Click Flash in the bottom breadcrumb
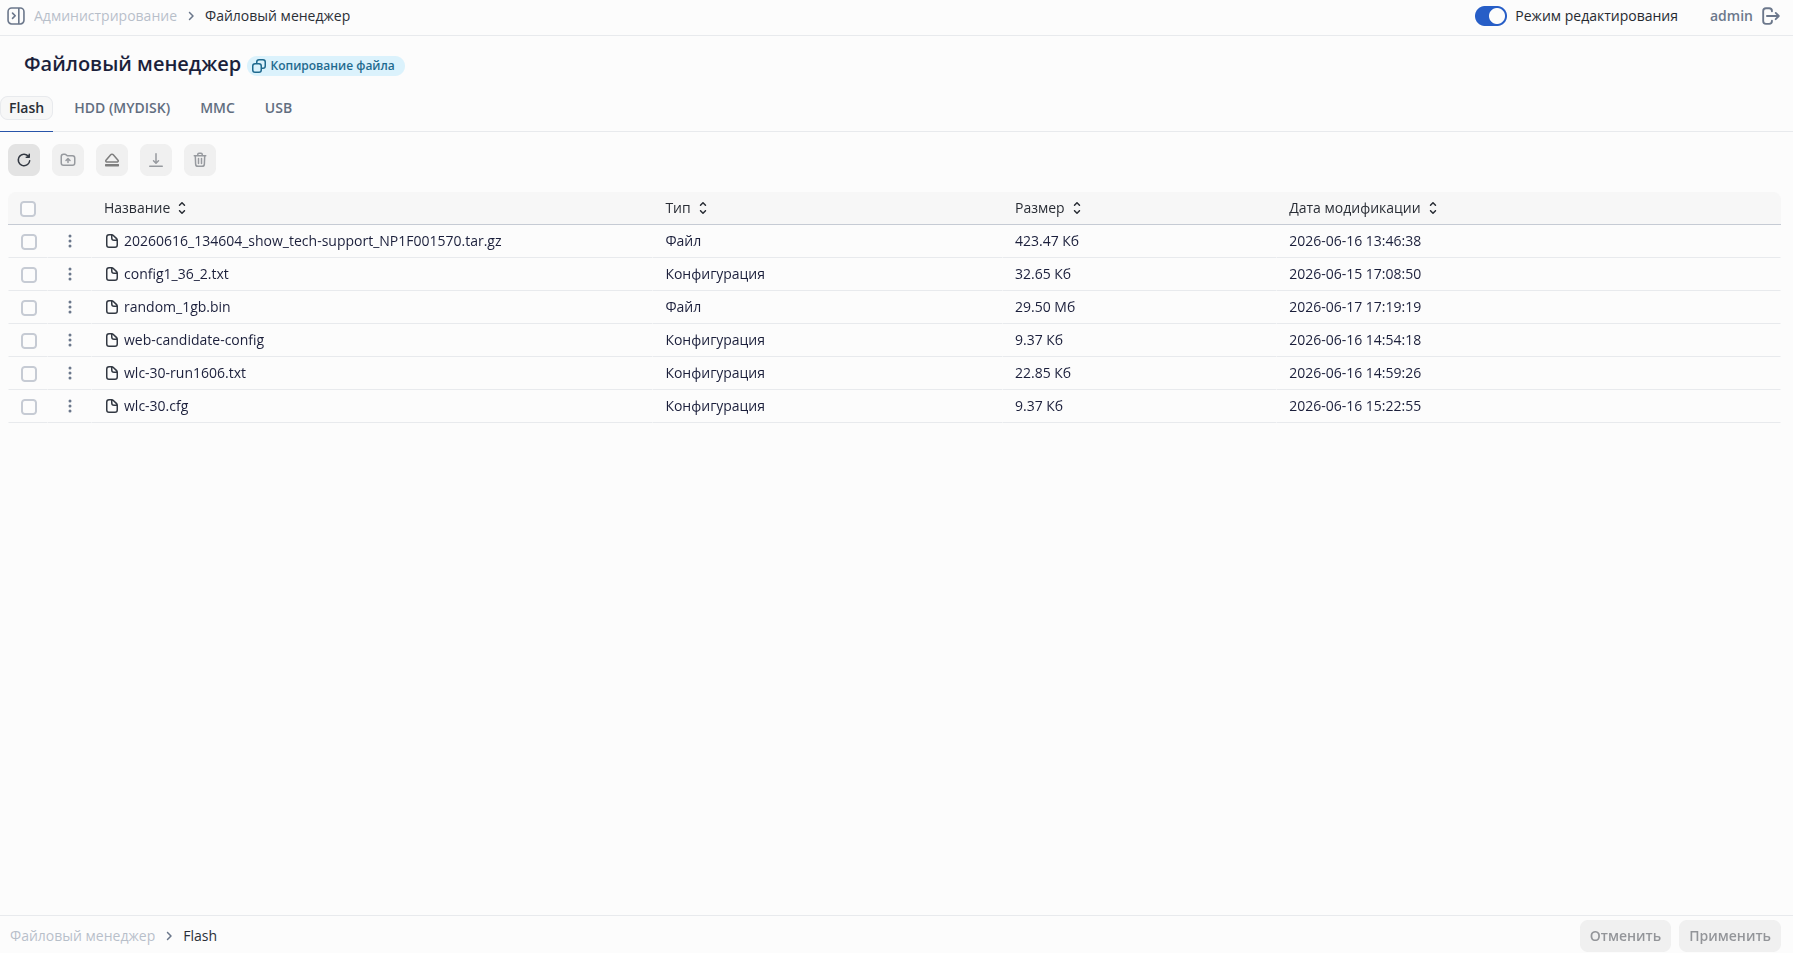The width and height of the screenshot is (1793, 953). click(x=200, y=936)
